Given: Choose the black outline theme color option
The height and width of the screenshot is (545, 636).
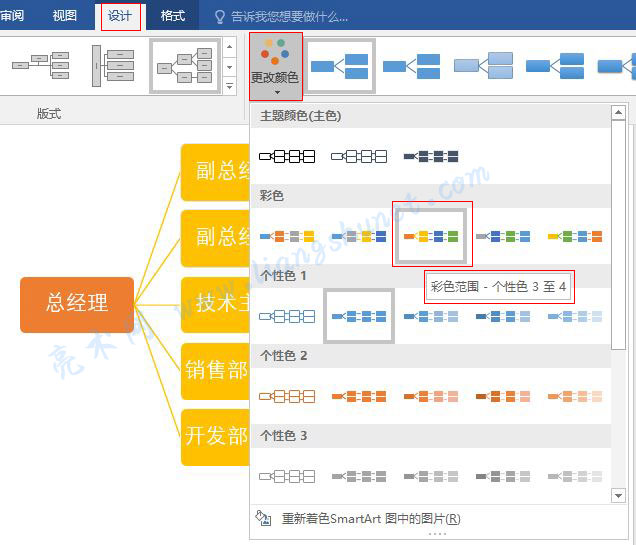Looking at the screenshot, I should [x=287, y=156].
